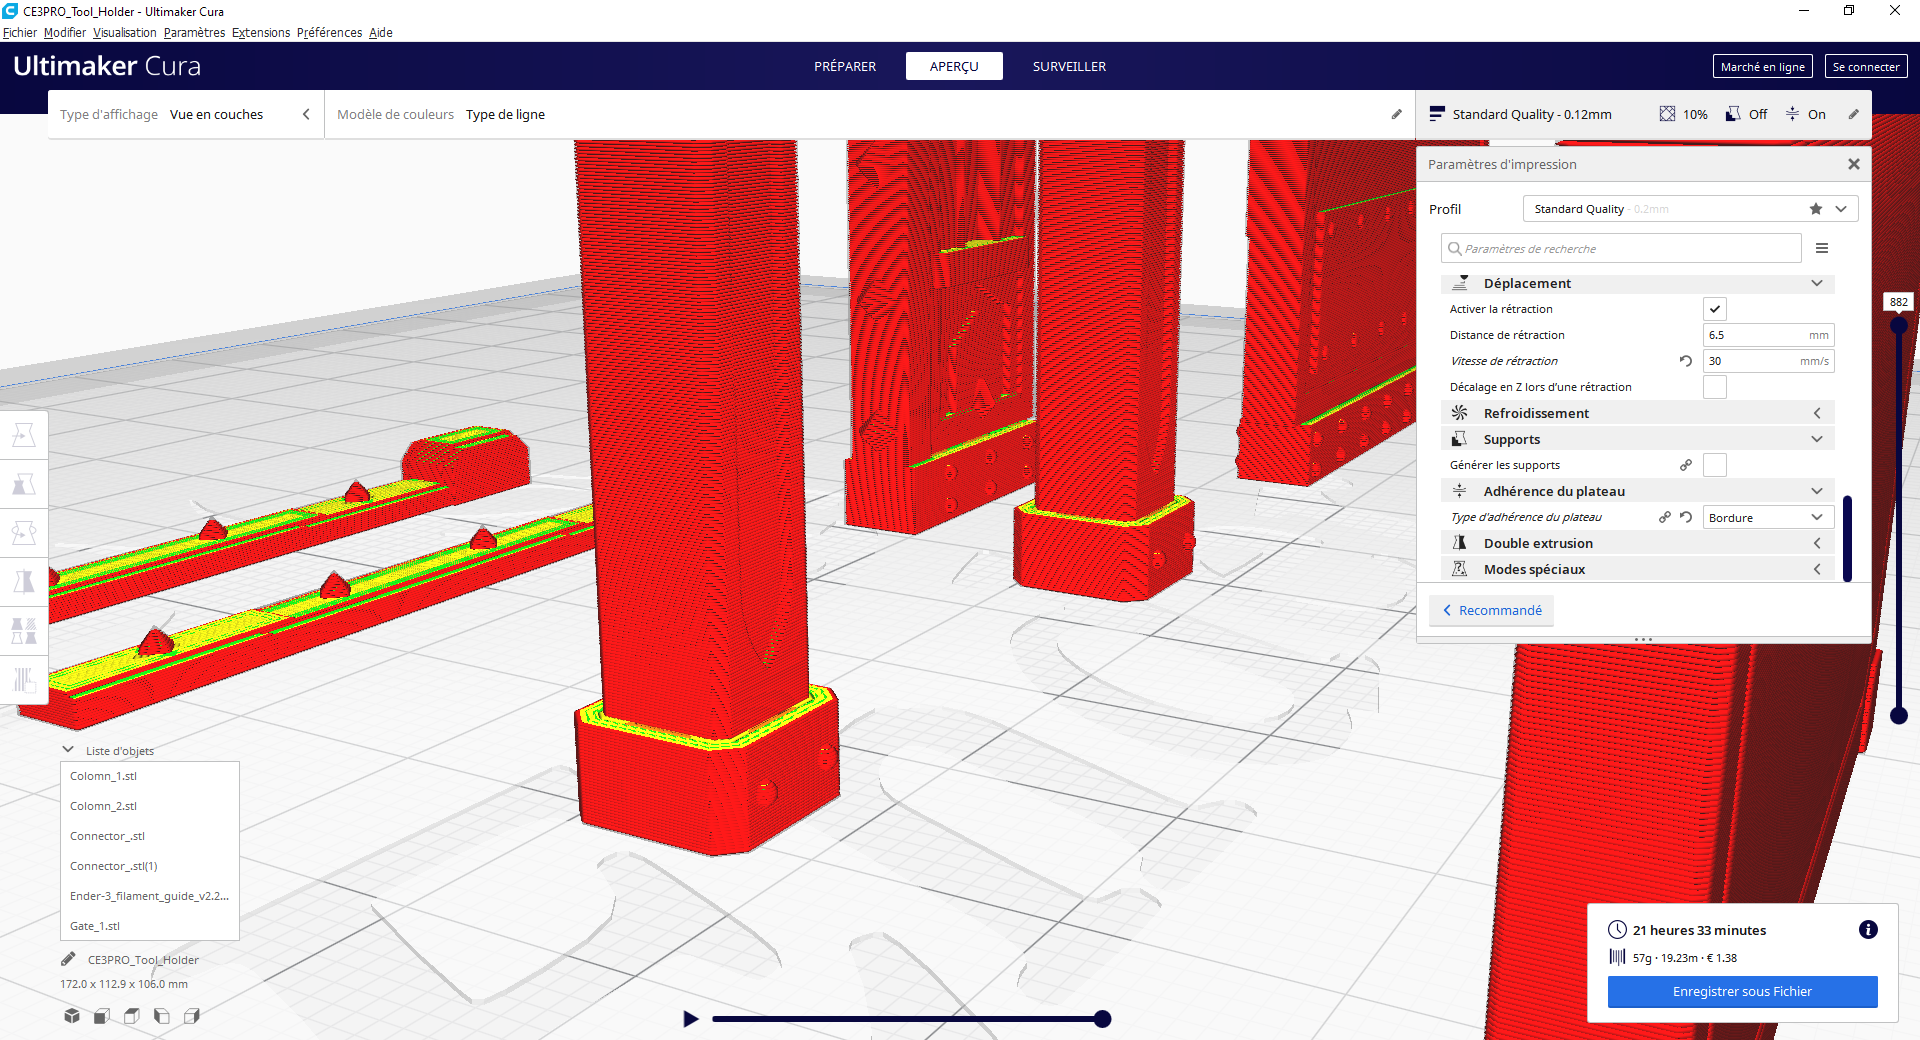Switch to the right side view cube icon
1920x1040 pixels.
pyautogui.click(x=192, y=1016)
